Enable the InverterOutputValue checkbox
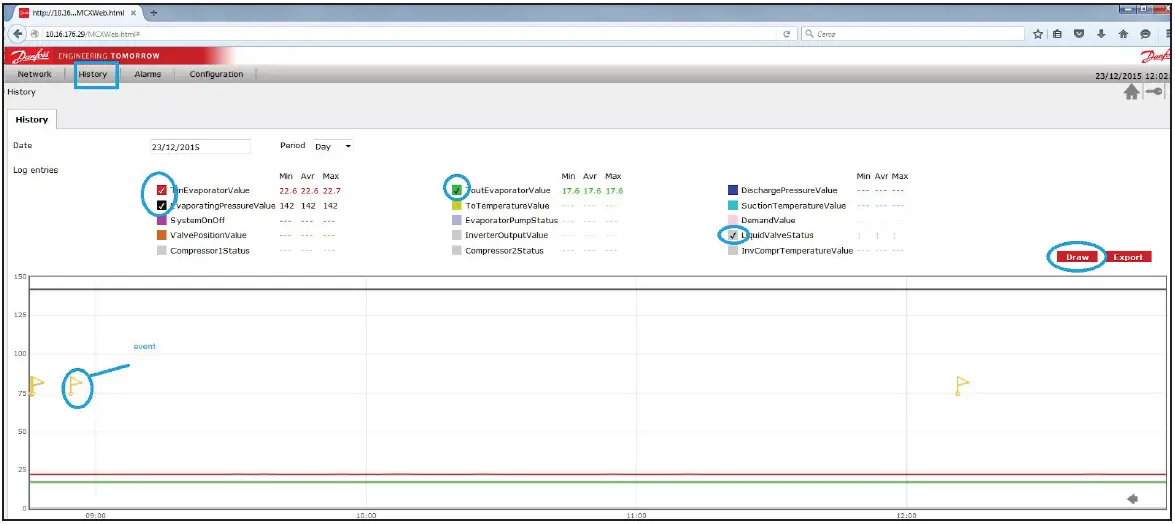Image resolution: width=1175 pixels, height=524 pixels. 456,235
